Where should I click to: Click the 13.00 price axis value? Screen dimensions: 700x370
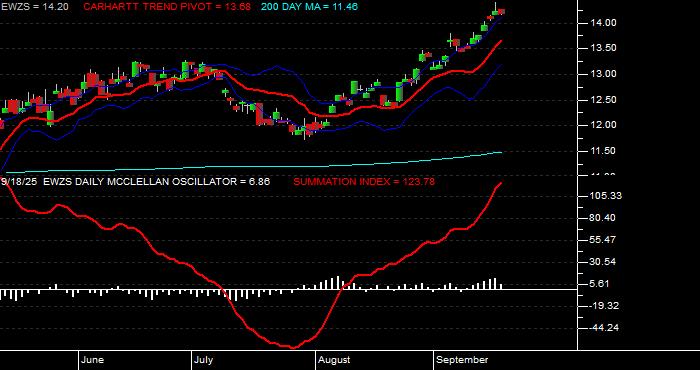[604, 74]
